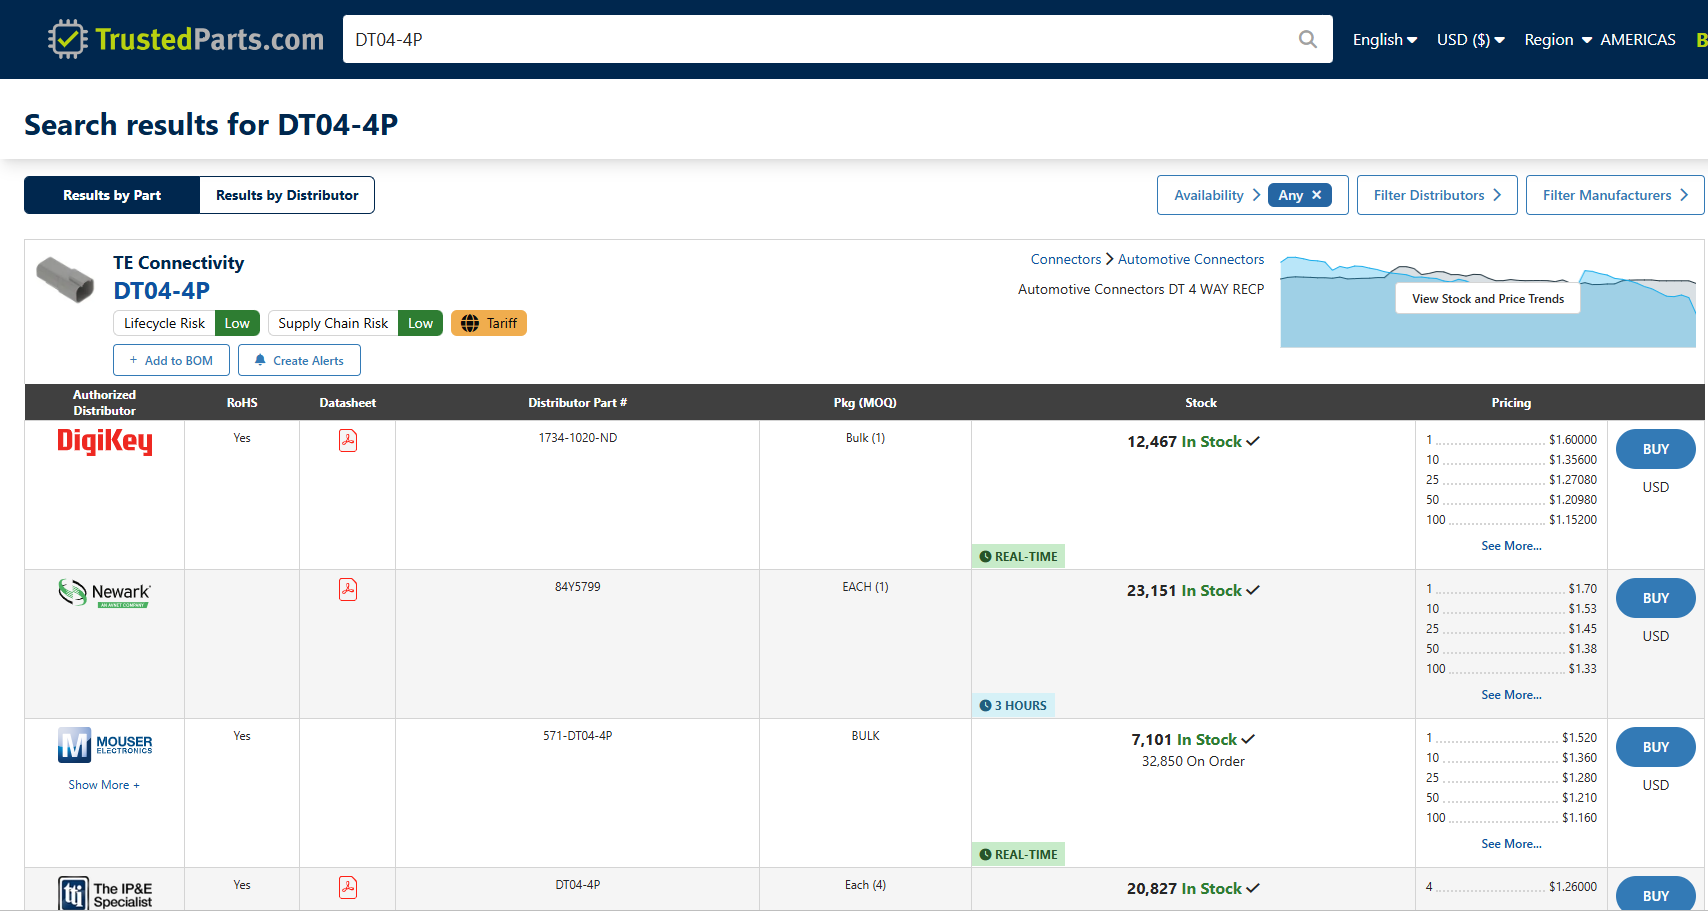Open the Region dropdown

(1558, 39)
